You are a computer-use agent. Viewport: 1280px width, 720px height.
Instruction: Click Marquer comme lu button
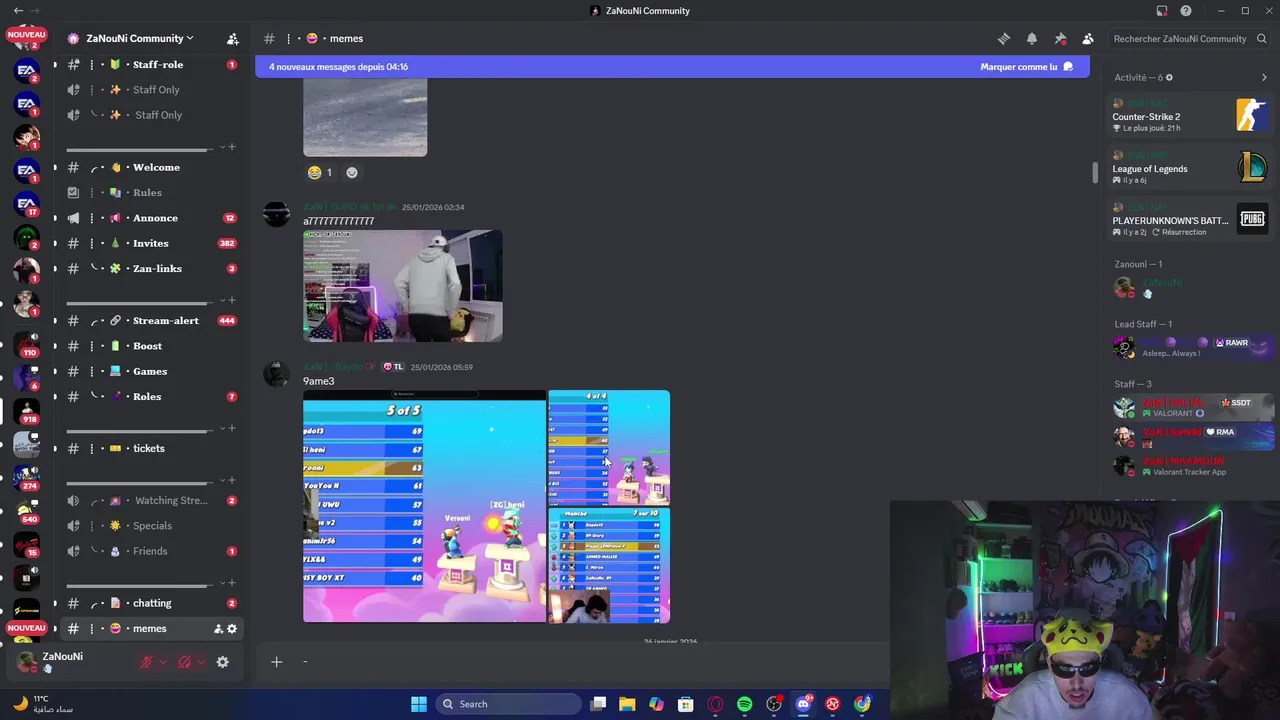pyautogui.click(x=1026, y=67)
